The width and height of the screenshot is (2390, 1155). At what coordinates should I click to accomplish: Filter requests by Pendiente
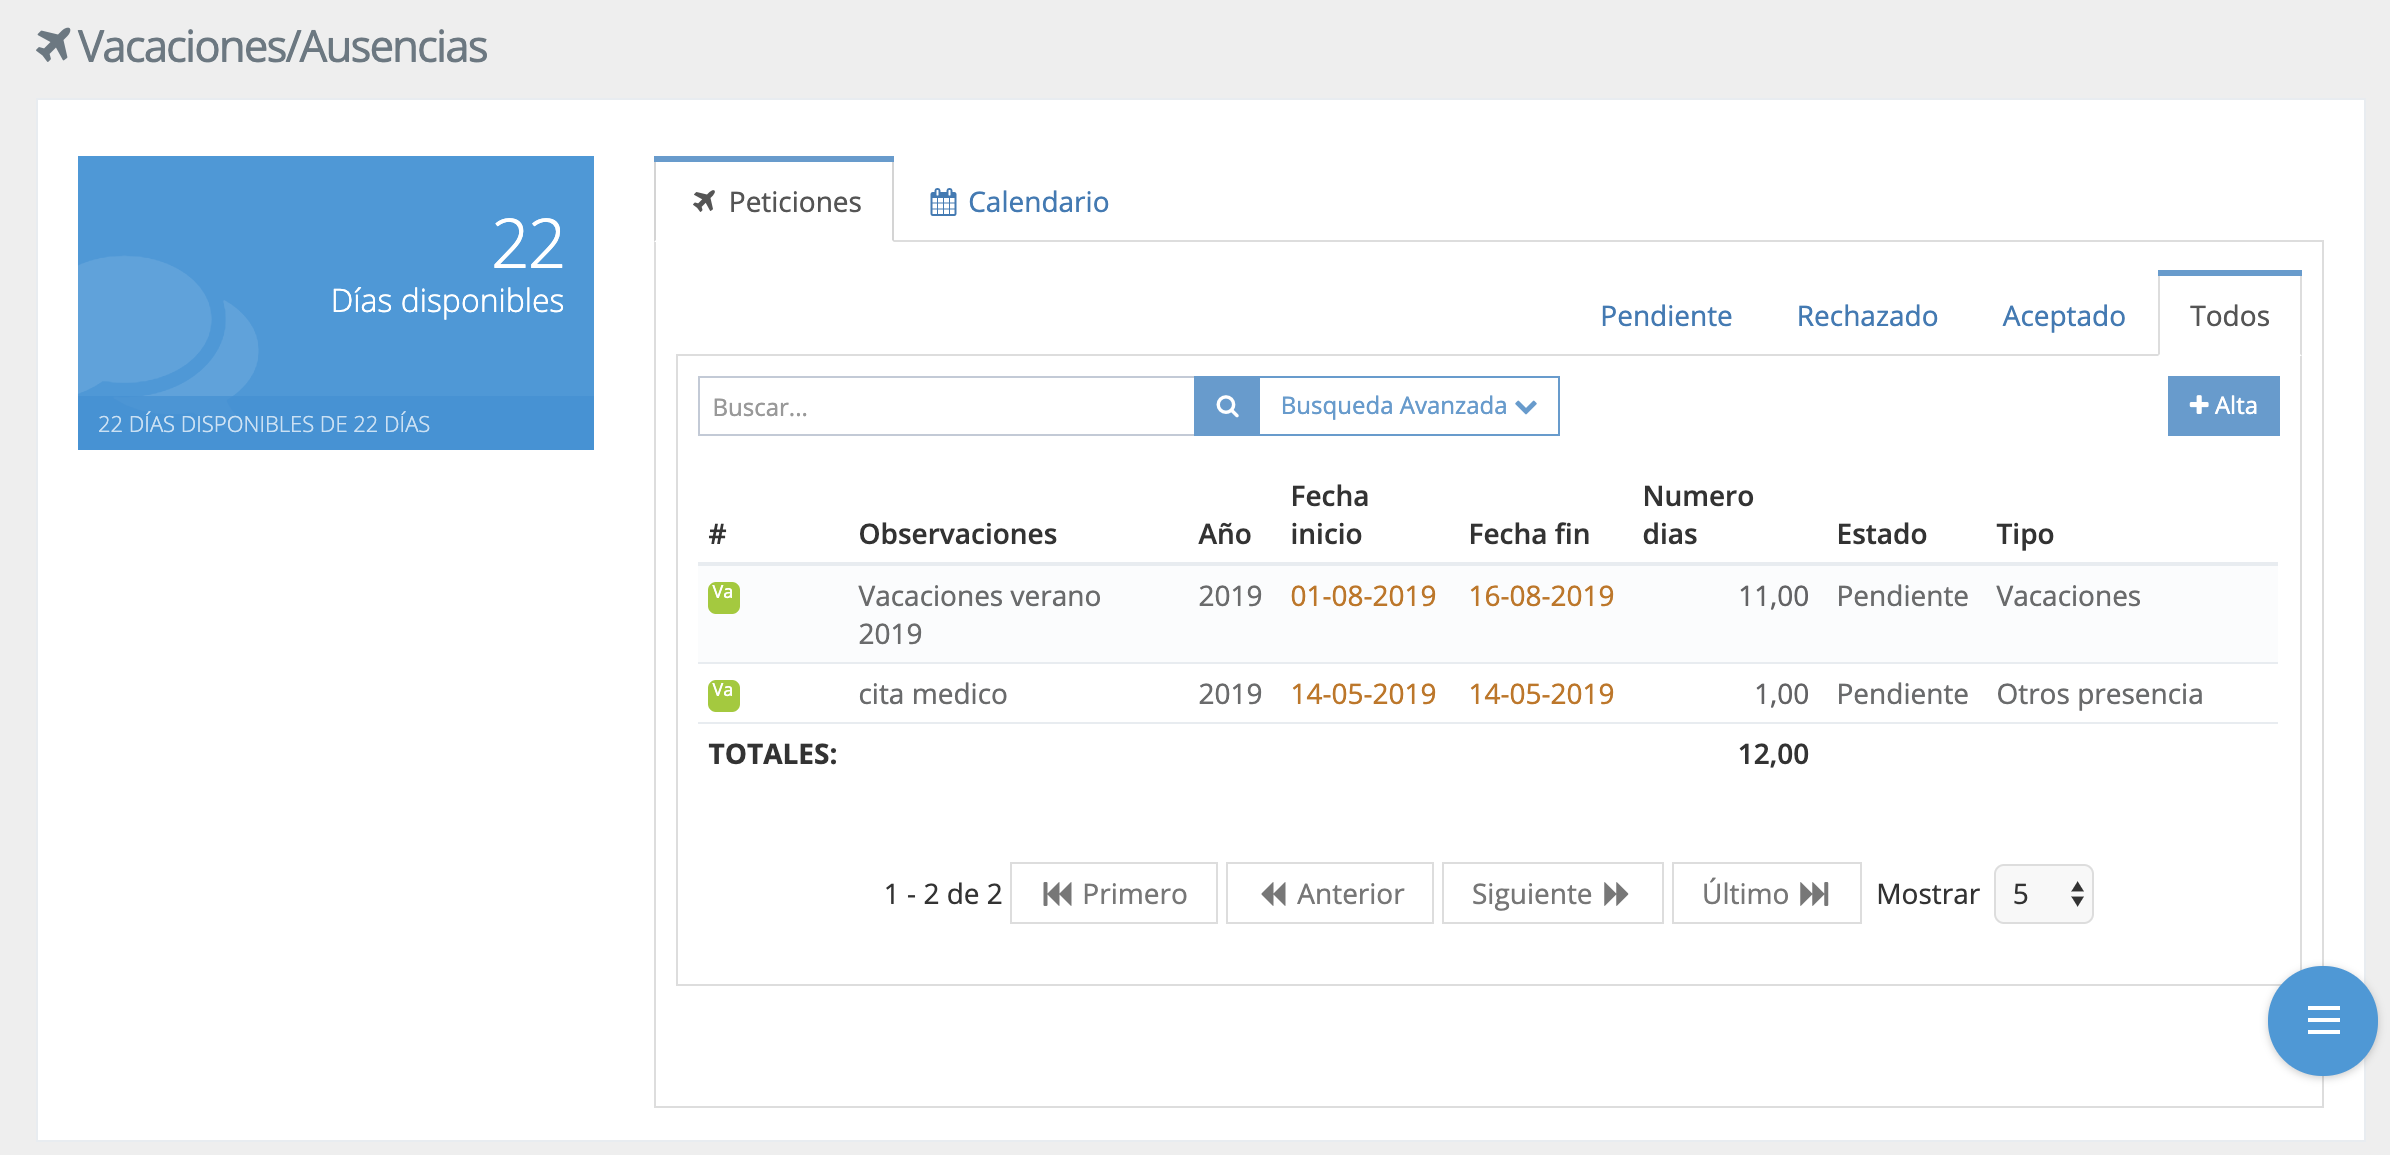coord(1666,316)
